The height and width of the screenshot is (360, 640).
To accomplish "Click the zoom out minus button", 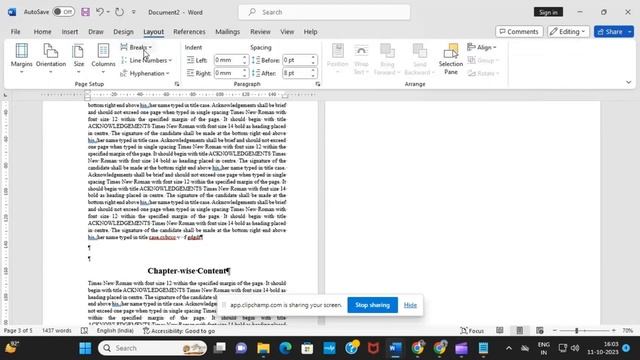I will [555, 331].
